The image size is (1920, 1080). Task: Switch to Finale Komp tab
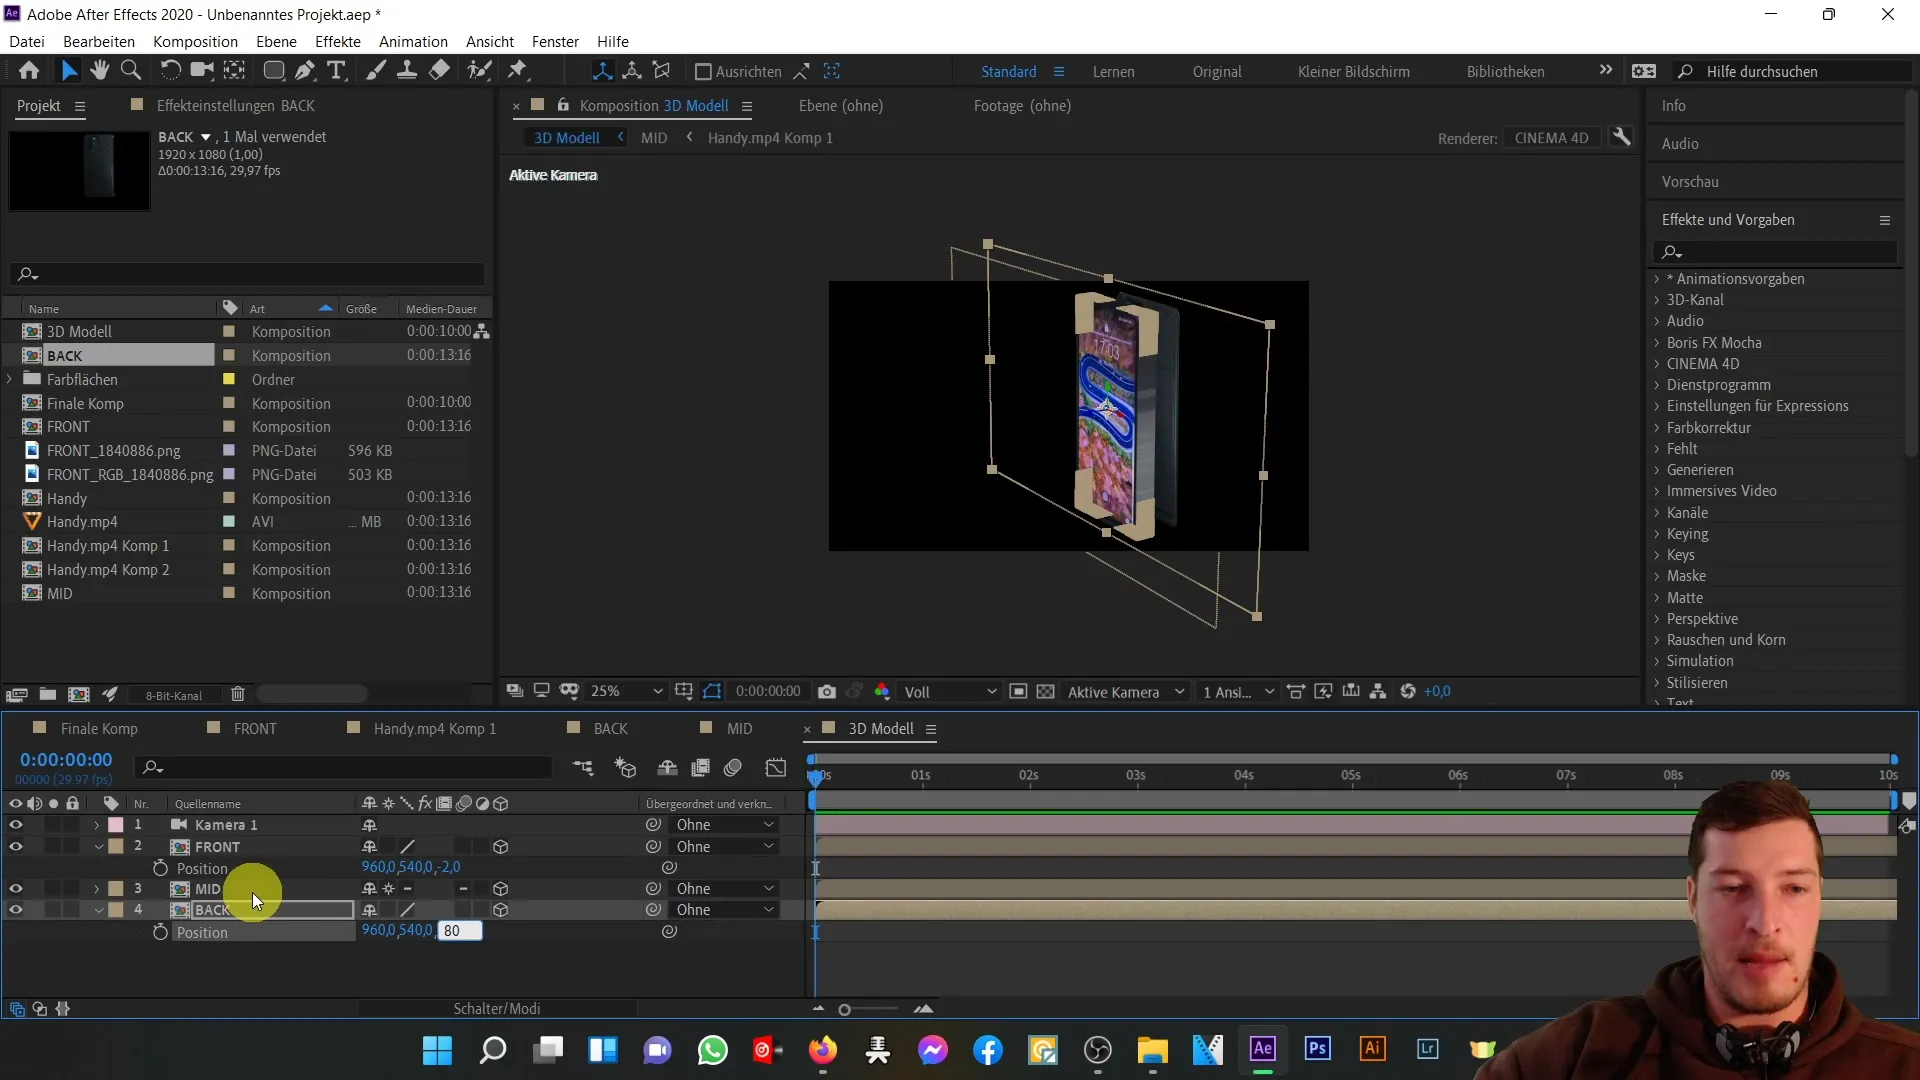point(98,728)
